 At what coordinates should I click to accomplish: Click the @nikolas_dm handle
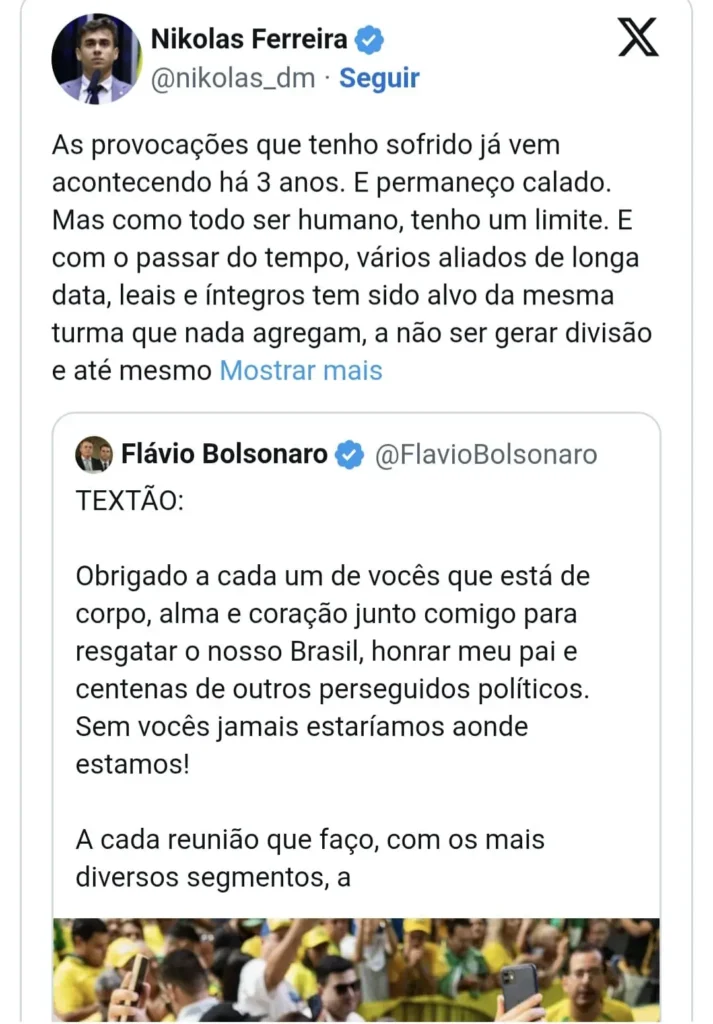pyautogui.click(x=232, y=78)
